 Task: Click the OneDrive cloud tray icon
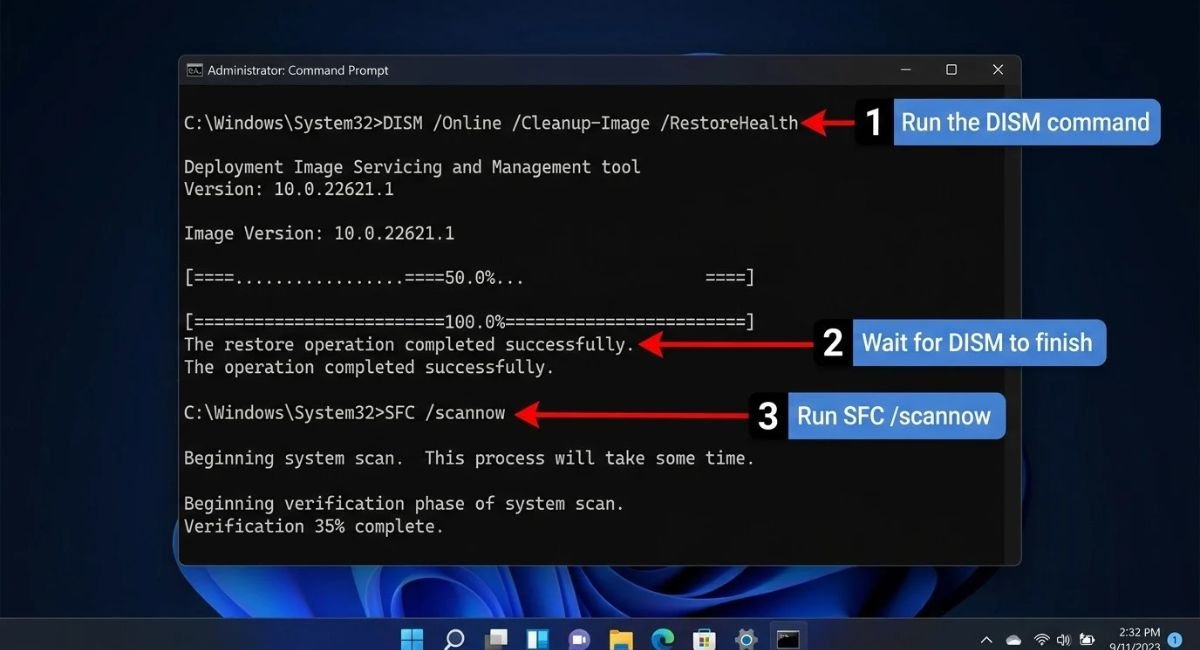pos(1013,639)
